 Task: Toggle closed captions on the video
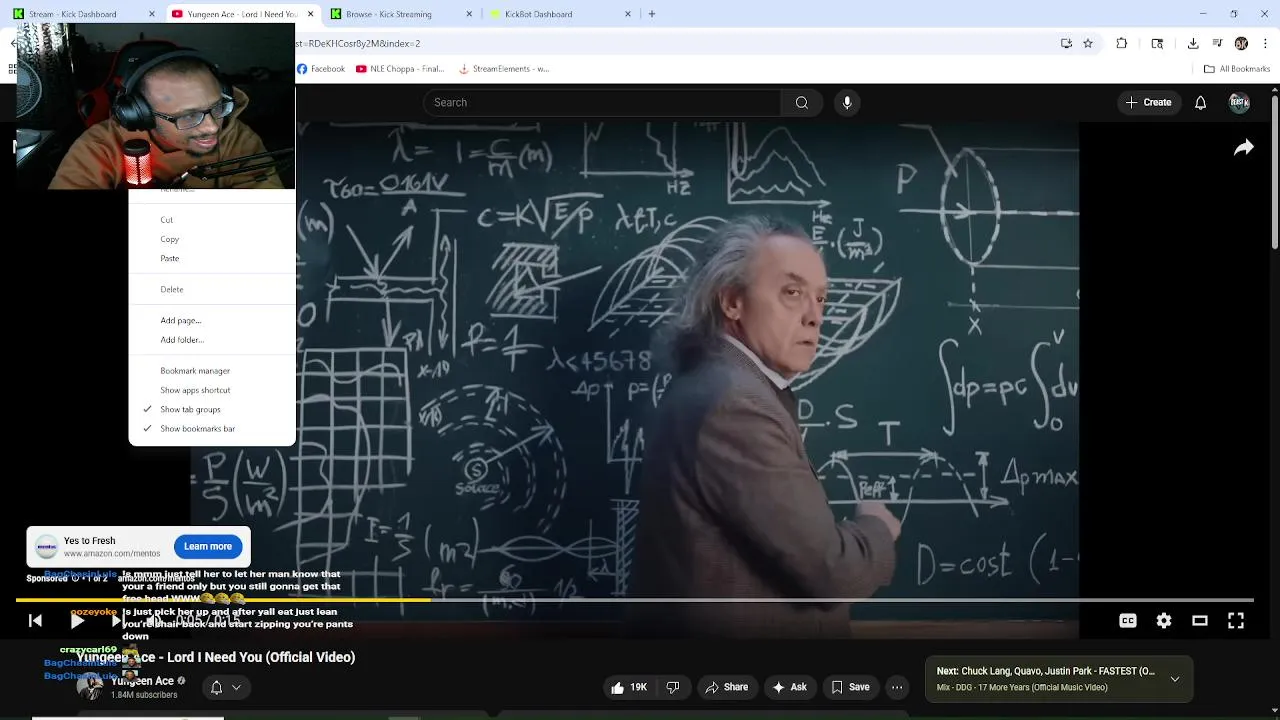tap(1128, 621)
